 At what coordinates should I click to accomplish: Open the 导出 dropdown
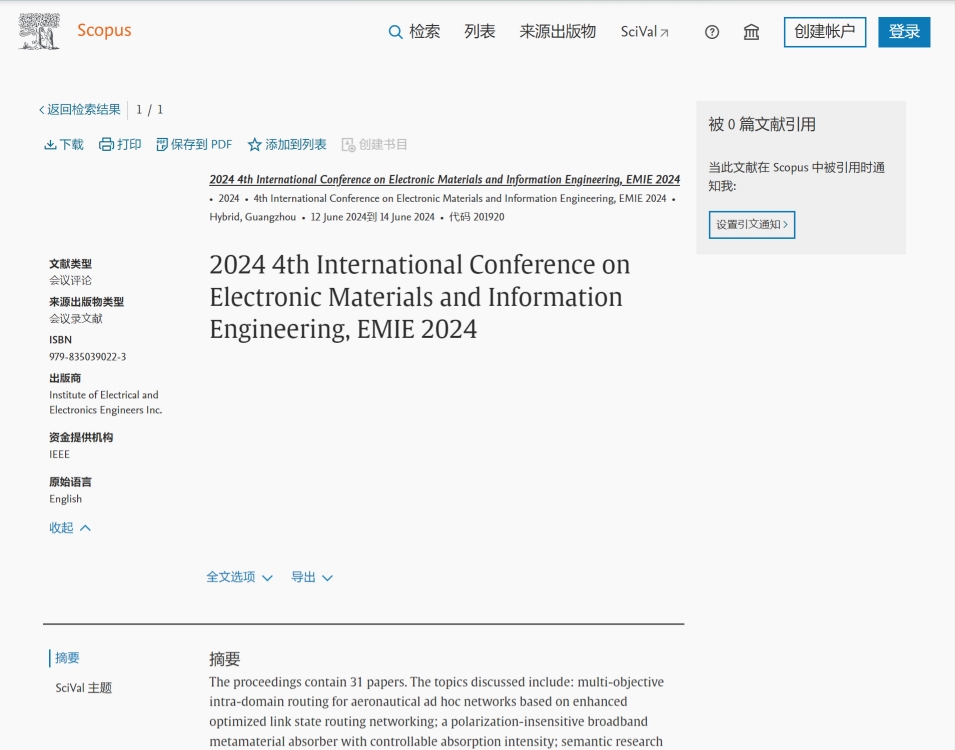pos(311,577)
